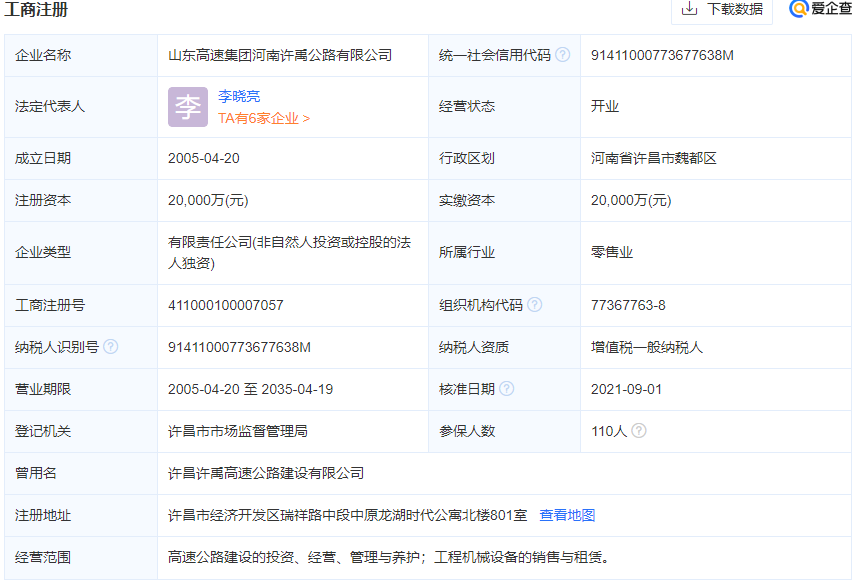This screenshot has height=582, width=858.
Task: Click help icon beside 组织机构代码
Action: click(x=535, y=305)
